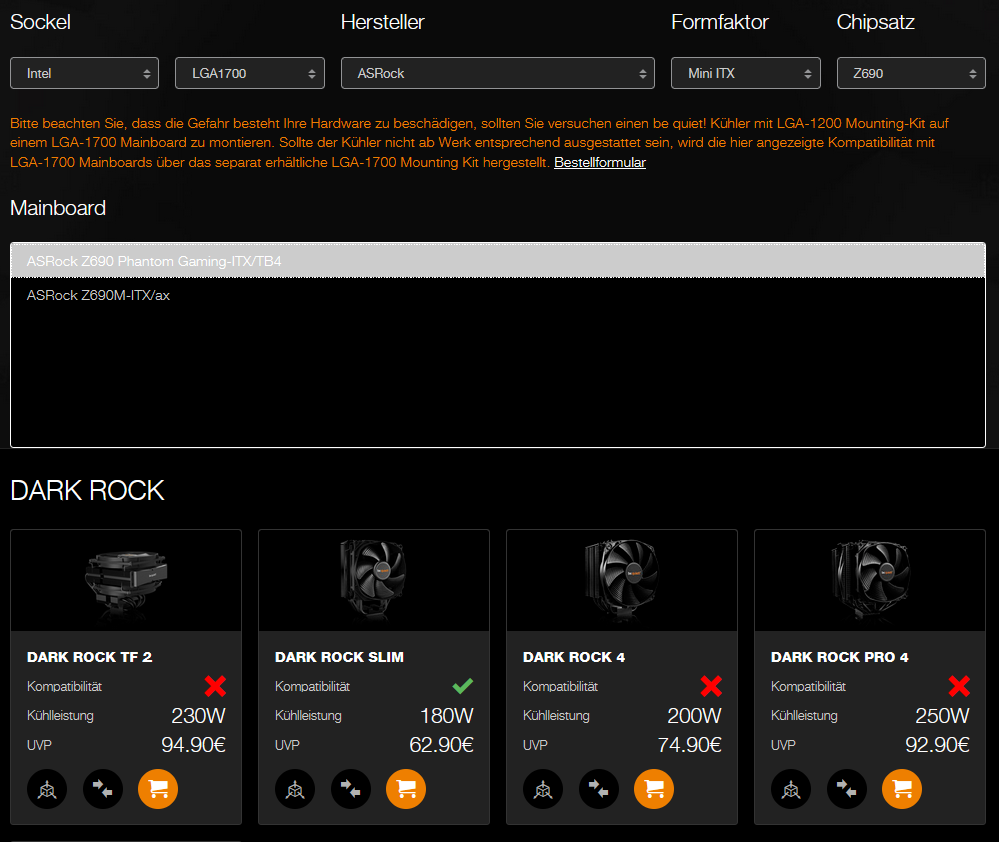Click the Formfaktor heading label

pyautogui.click(x=720, y=22)
